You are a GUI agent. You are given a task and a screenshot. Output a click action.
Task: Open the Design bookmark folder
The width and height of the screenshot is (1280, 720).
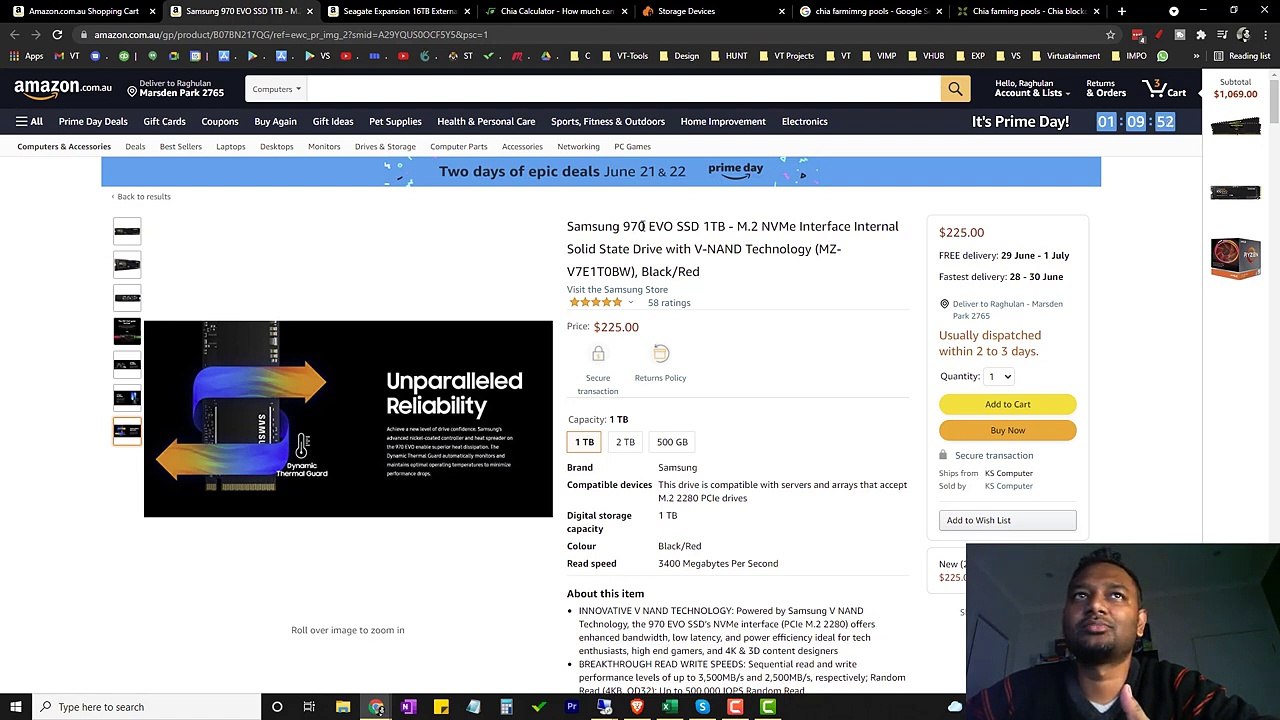point(679,56)
